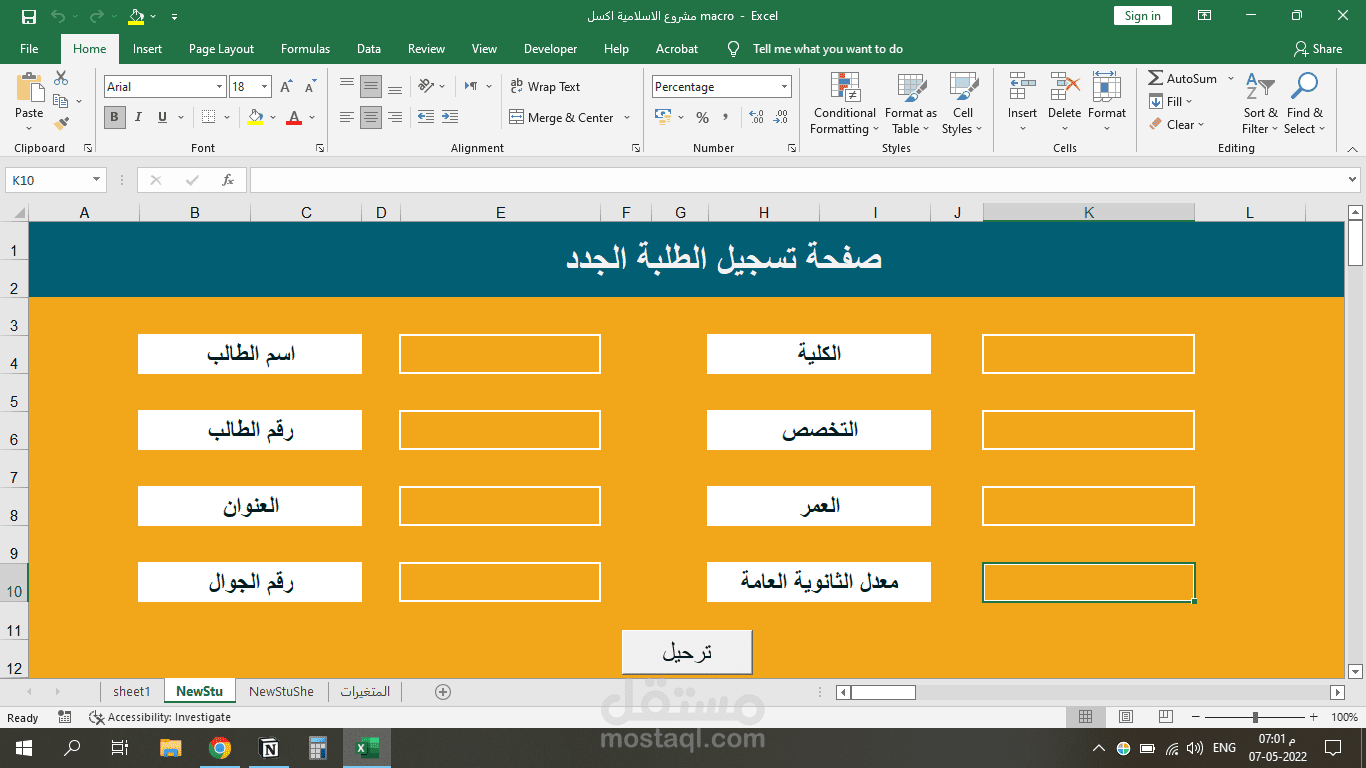Click the Cut scissors icon
Screen dimensions: 1366x768
pyautogui.click(x=61, y=78)
